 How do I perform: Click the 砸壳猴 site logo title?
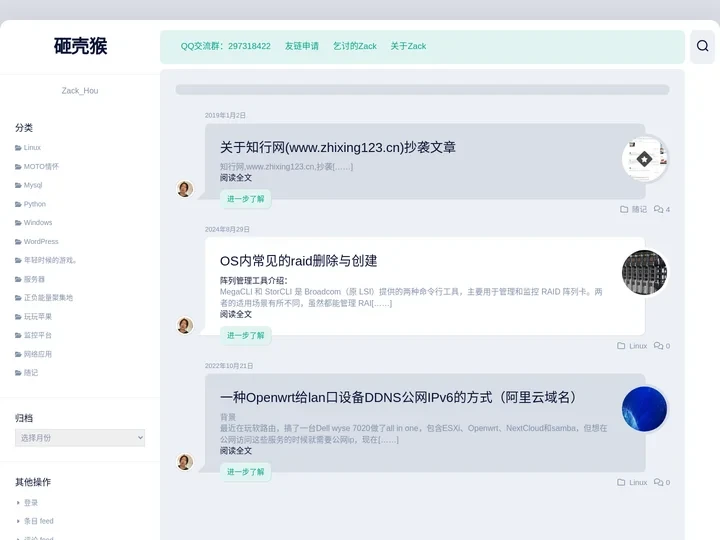click(80, 46)
